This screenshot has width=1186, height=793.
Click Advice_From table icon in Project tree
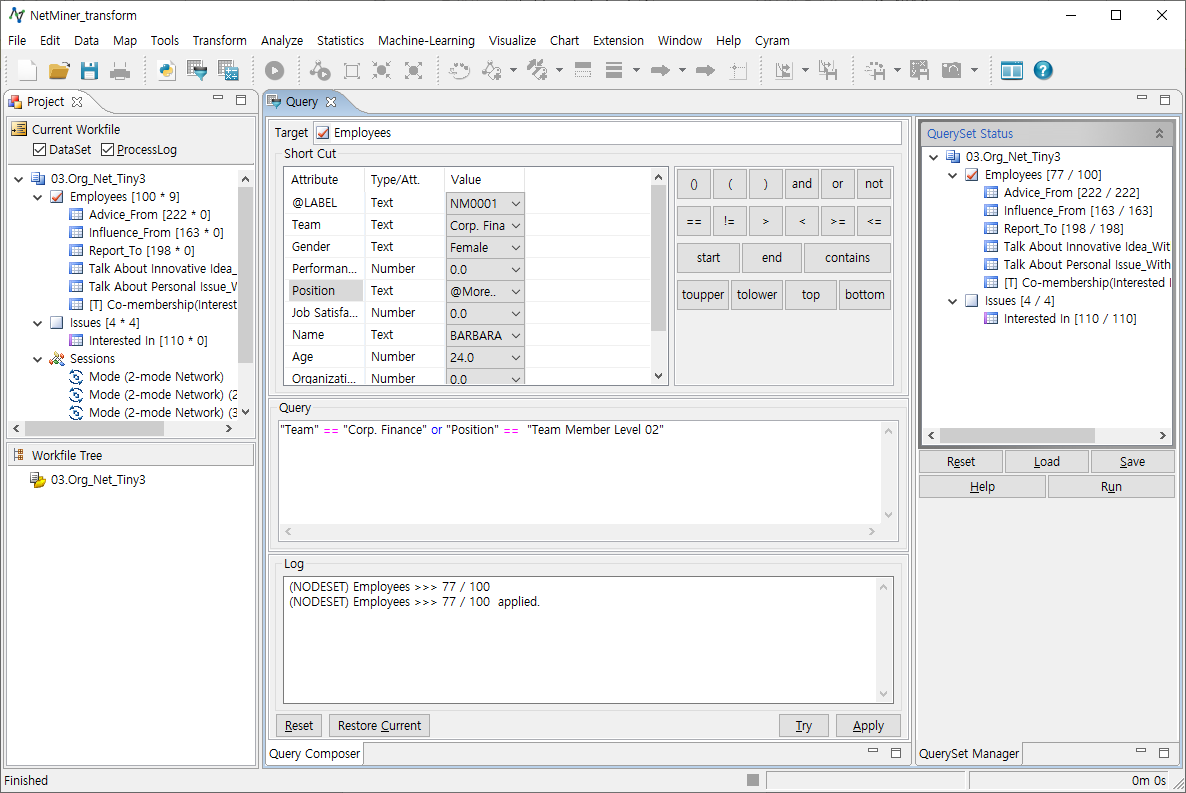click(76, 214)
